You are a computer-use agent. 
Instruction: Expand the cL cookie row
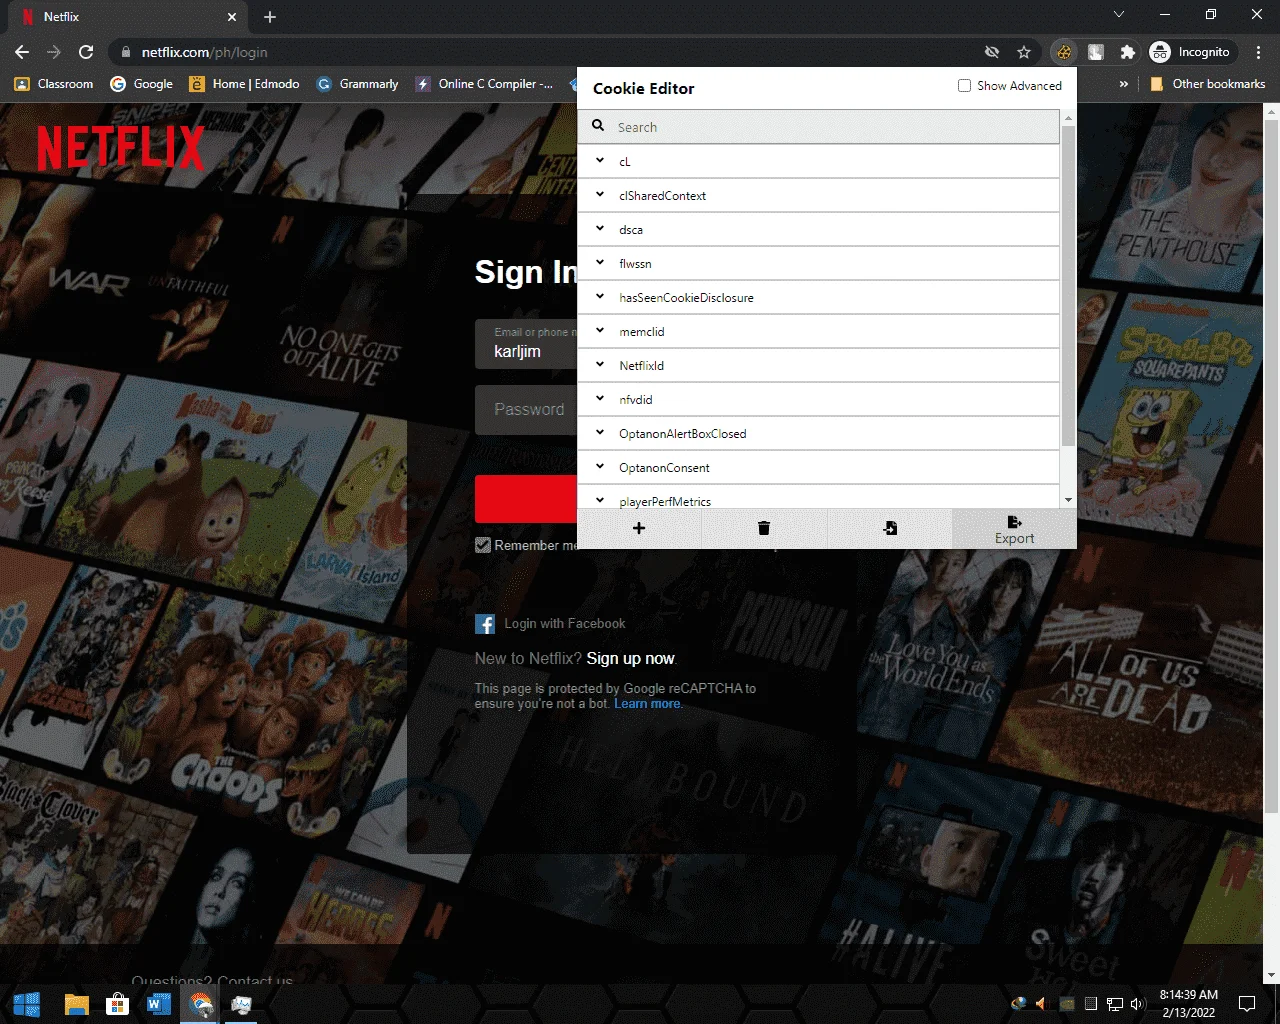click(818, 161)
